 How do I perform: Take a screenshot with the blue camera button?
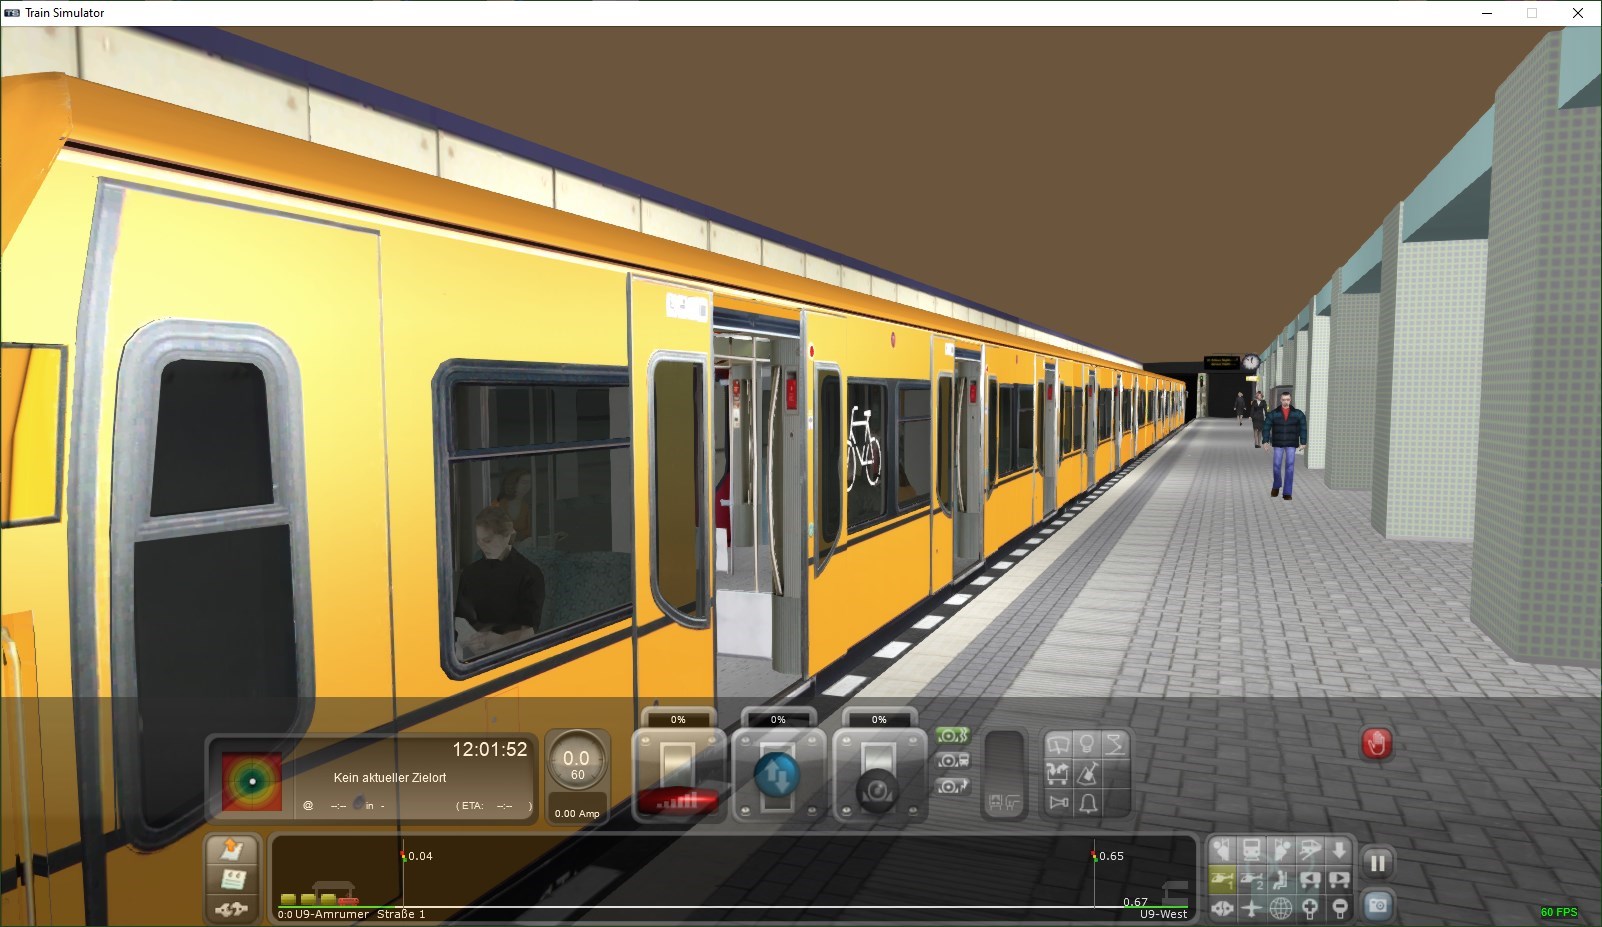point(1377,905)
